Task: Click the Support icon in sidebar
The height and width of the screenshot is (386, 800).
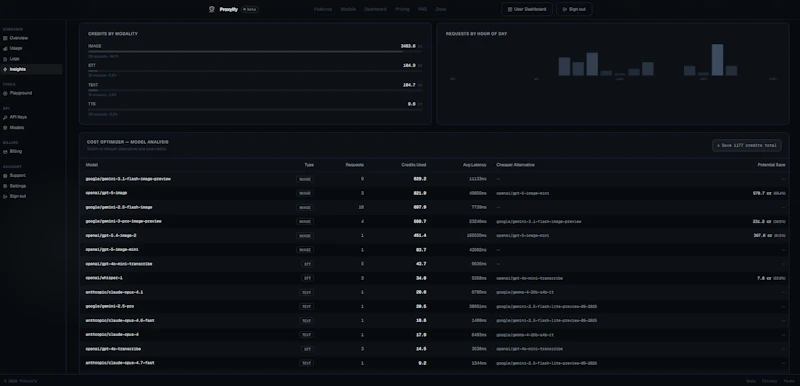Action: (x=5, y=175)
